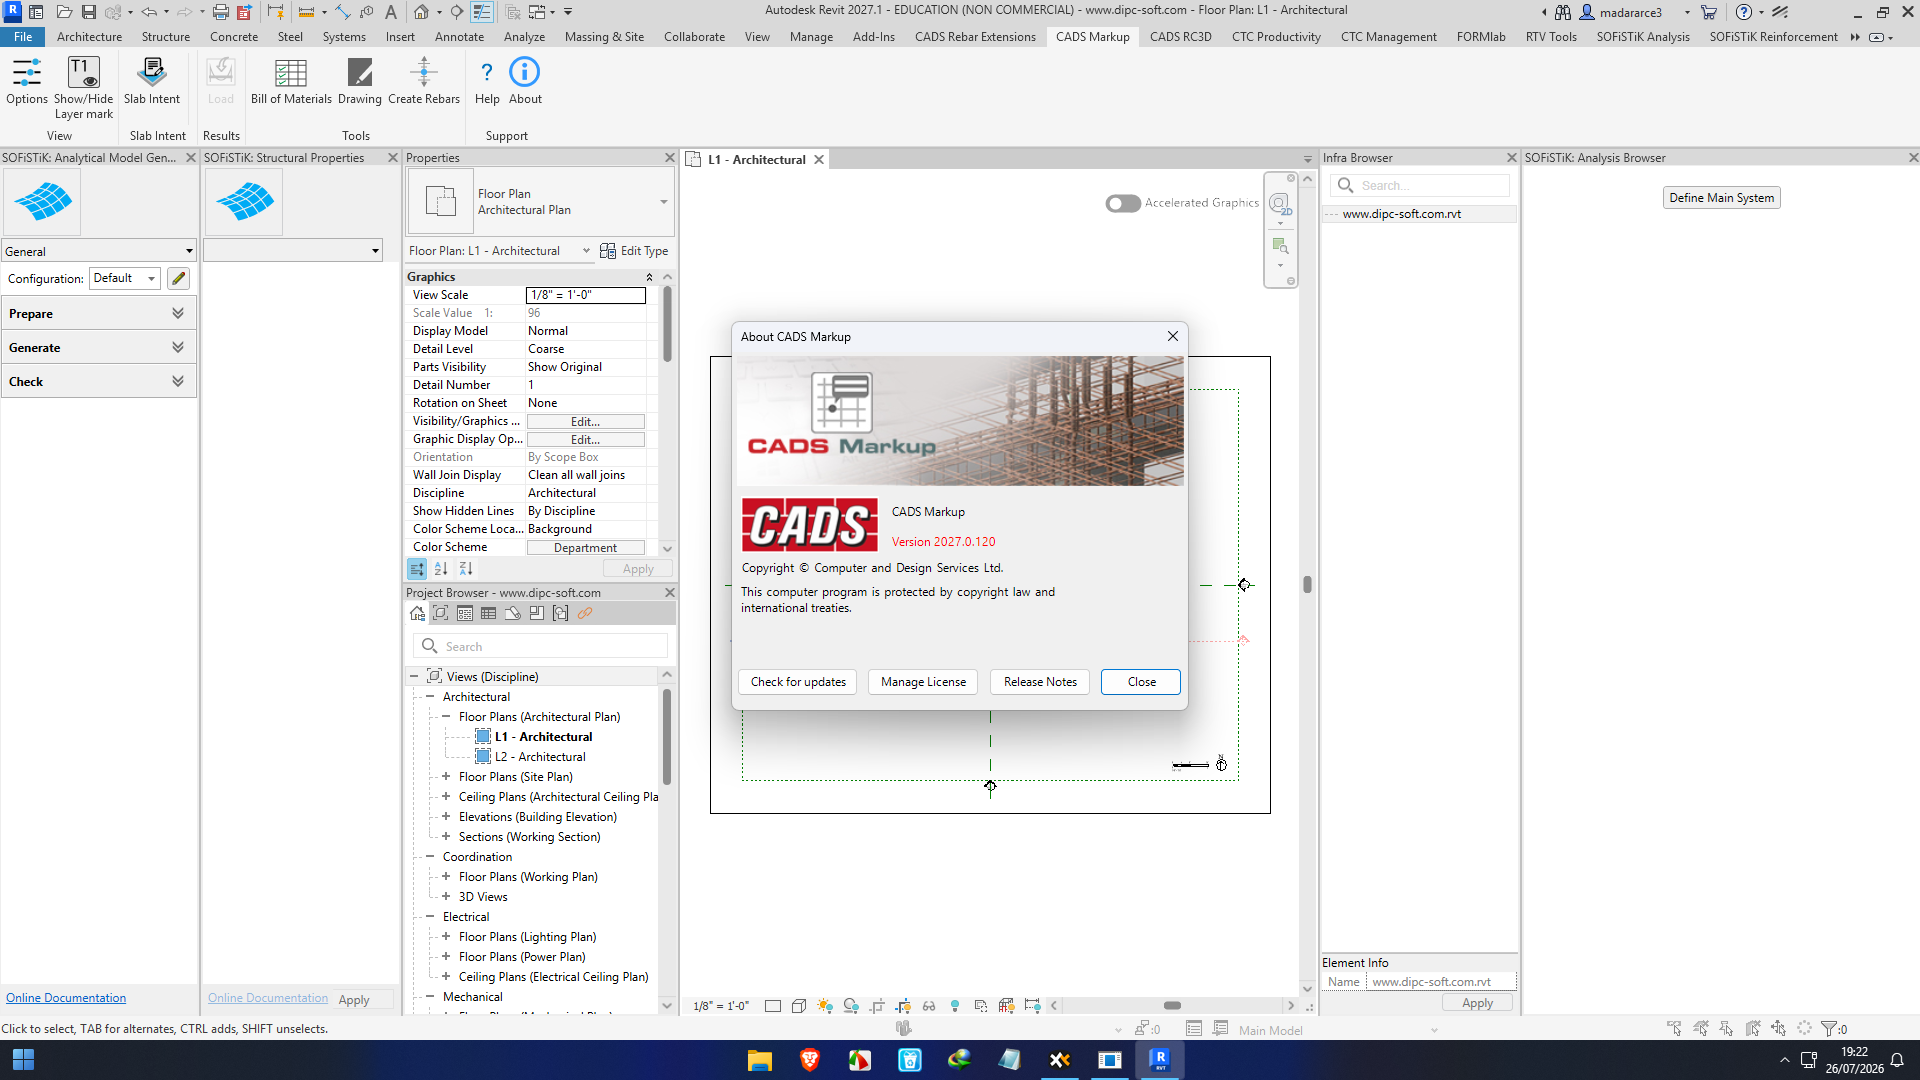Expand the Generate section
Screen dimensions: 1920x1080
point(98,347)
